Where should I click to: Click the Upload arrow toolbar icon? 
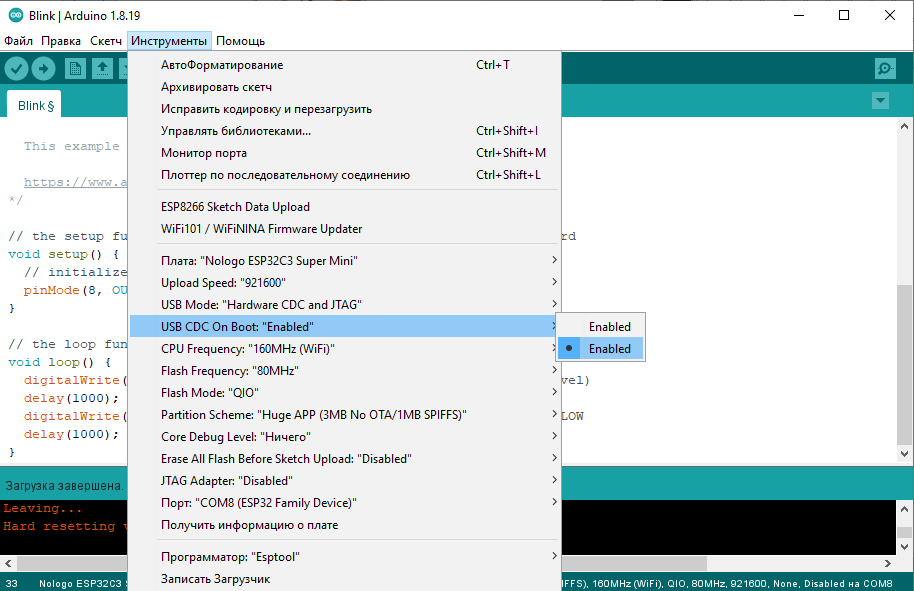pos(44,68)
